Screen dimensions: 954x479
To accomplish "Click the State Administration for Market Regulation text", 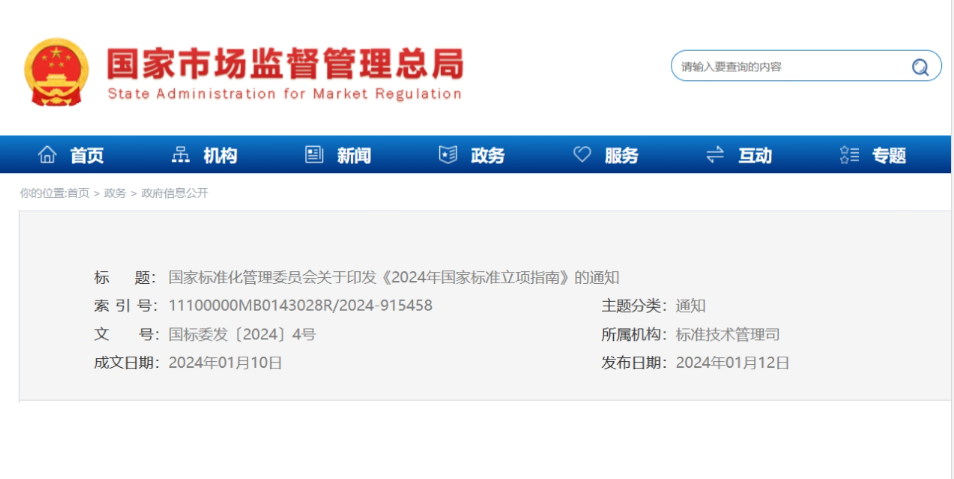I will click(x=285, y=94).
